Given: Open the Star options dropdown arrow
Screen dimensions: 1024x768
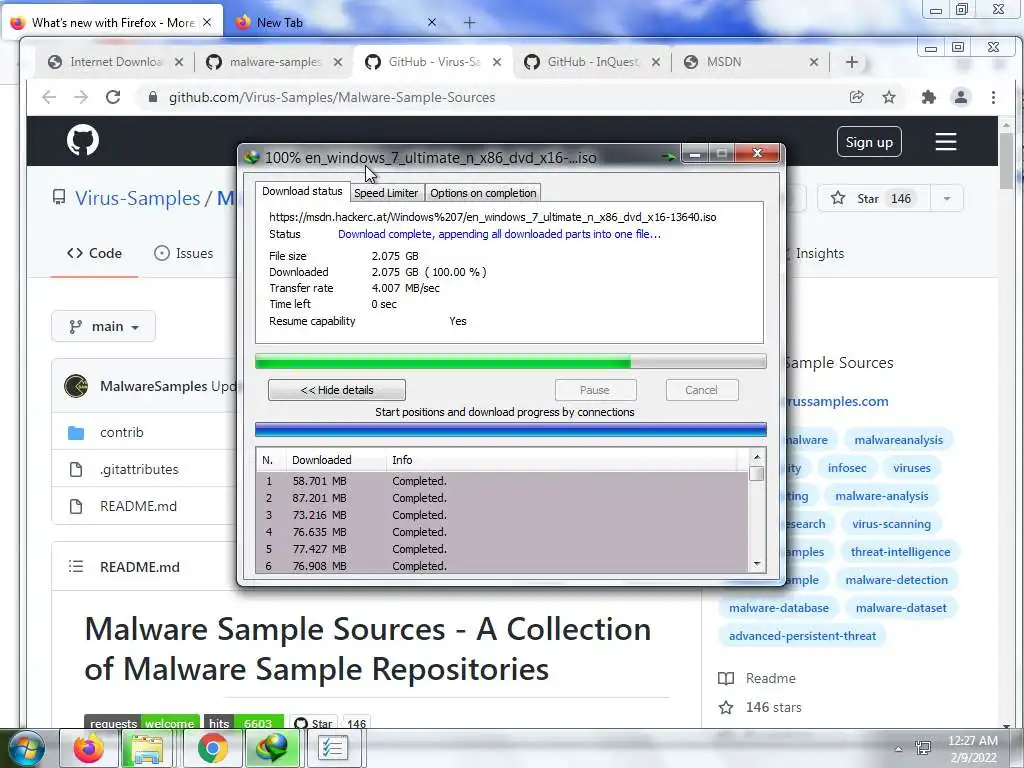Looking at the screenshot, I should coord(946,199).
